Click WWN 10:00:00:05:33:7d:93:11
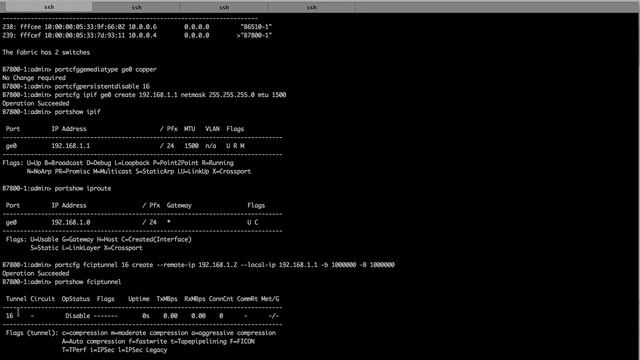This screenshot has height=360, width=640. tap(84, 36)
